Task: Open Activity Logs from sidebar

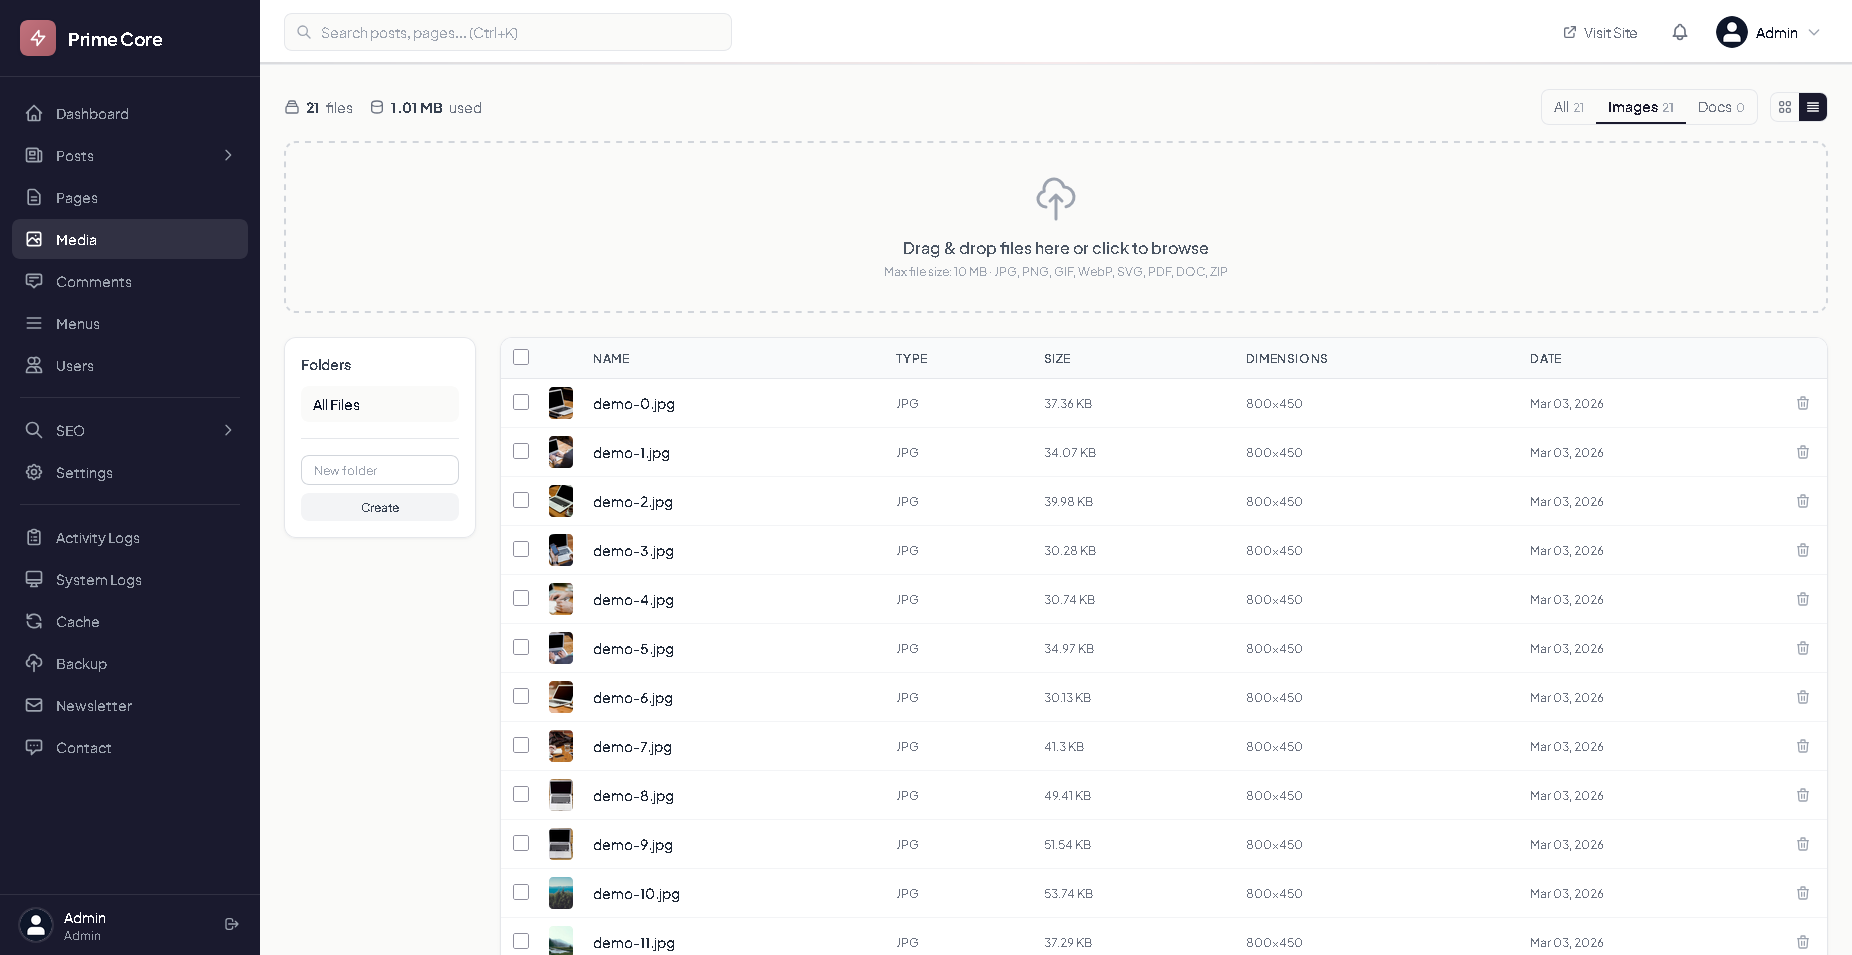Action: tap(97, 538)
